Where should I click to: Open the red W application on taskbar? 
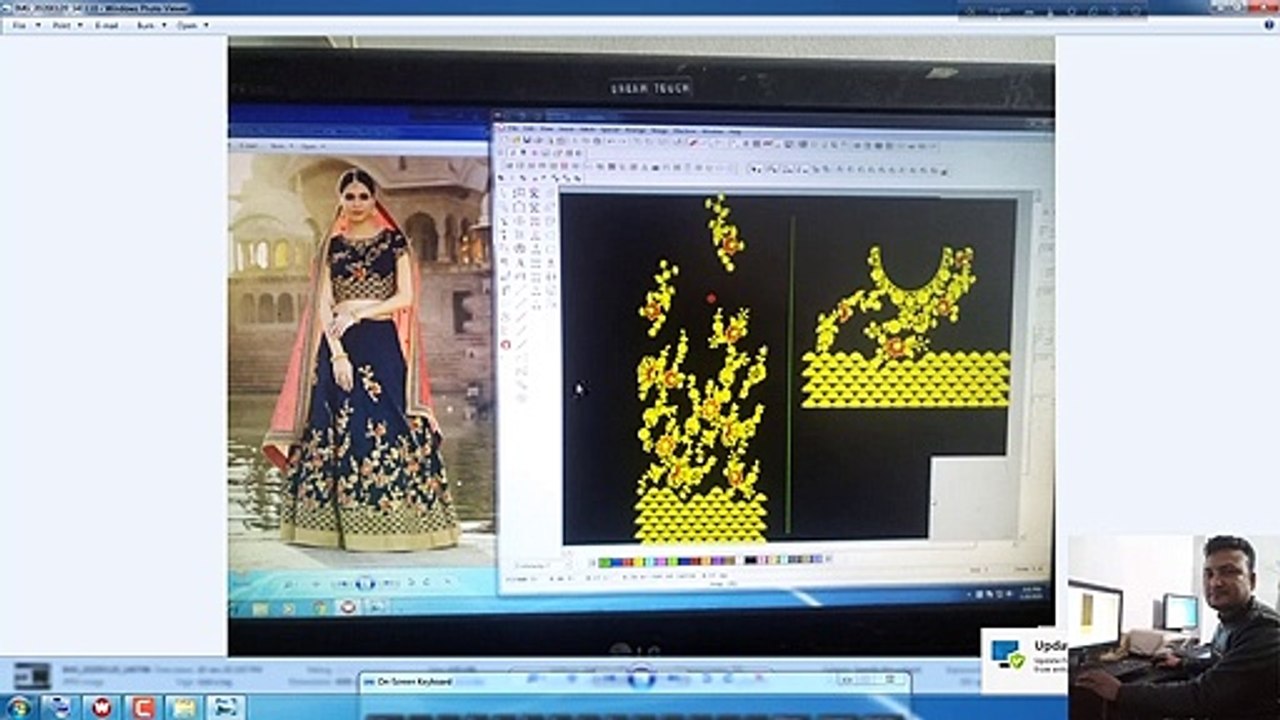point(101,707)
